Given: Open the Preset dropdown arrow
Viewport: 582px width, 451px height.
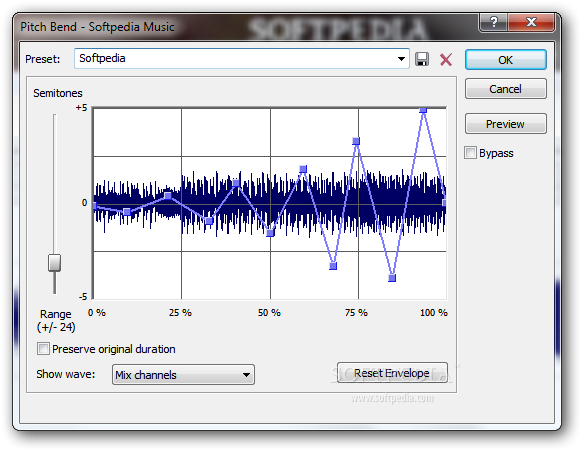Looking at the screenshot, I should tap(401, 59).
